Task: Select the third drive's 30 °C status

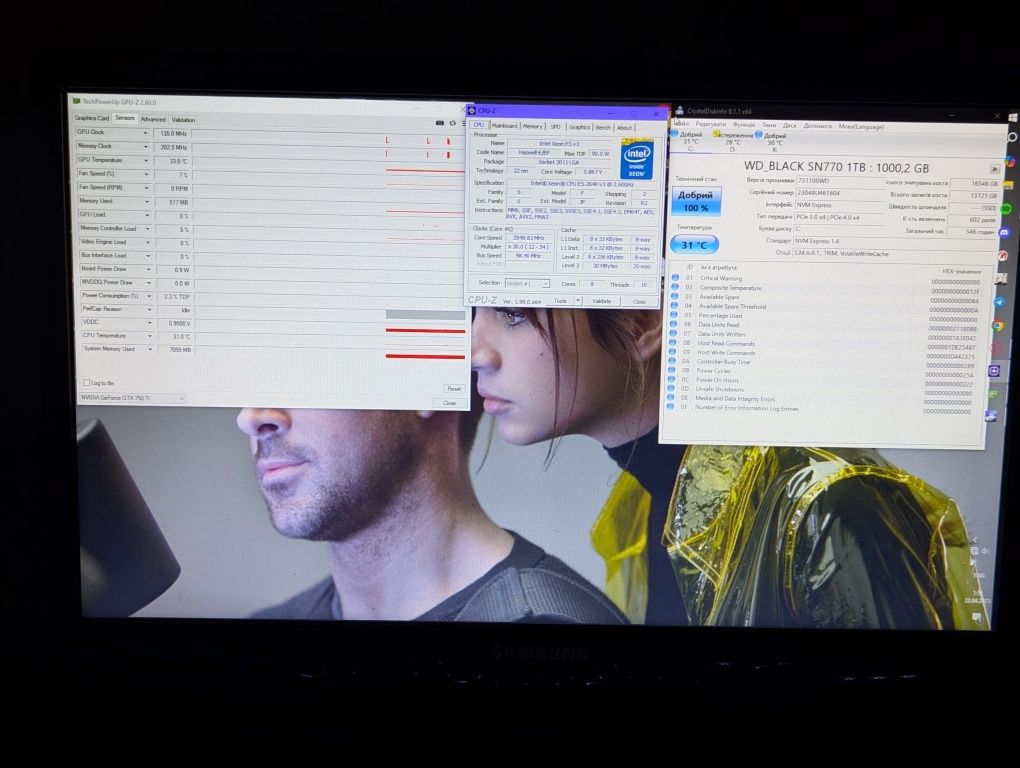Action: coord(774,142)
